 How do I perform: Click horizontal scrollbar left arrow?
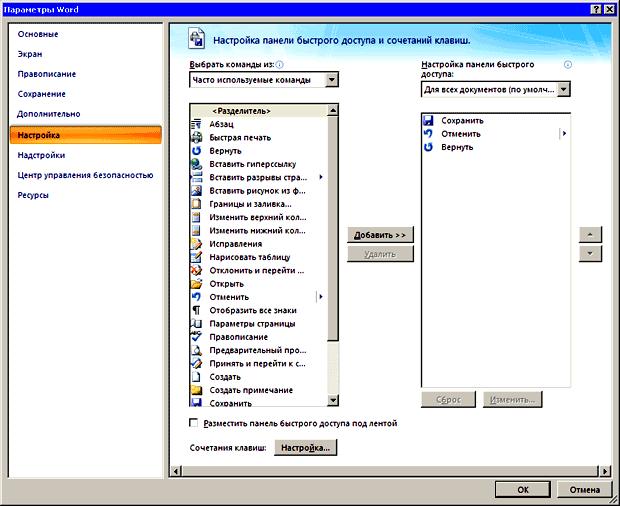point(176,471)
